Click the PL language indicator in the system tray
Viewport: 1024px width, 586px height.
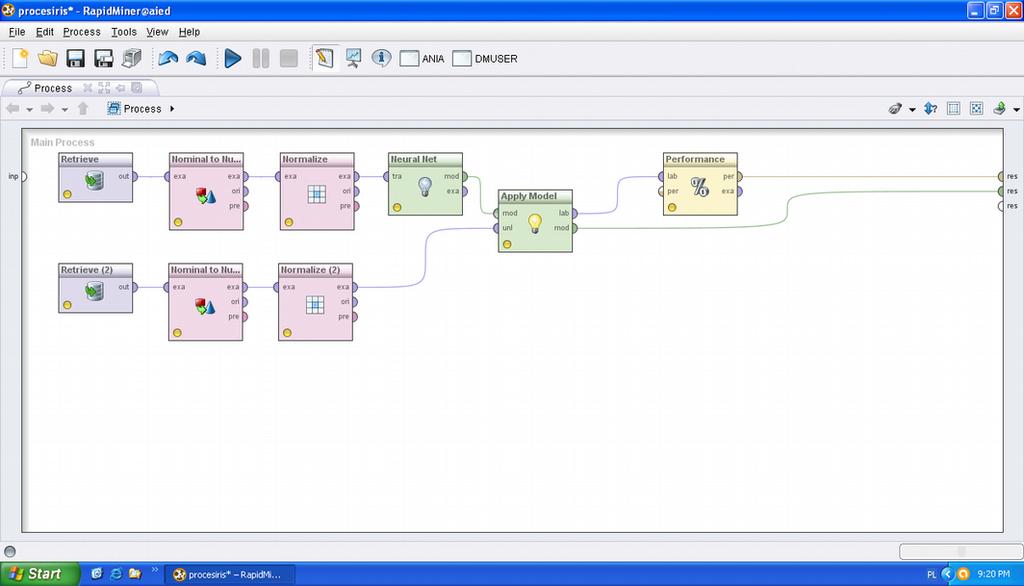pos(931,574)
